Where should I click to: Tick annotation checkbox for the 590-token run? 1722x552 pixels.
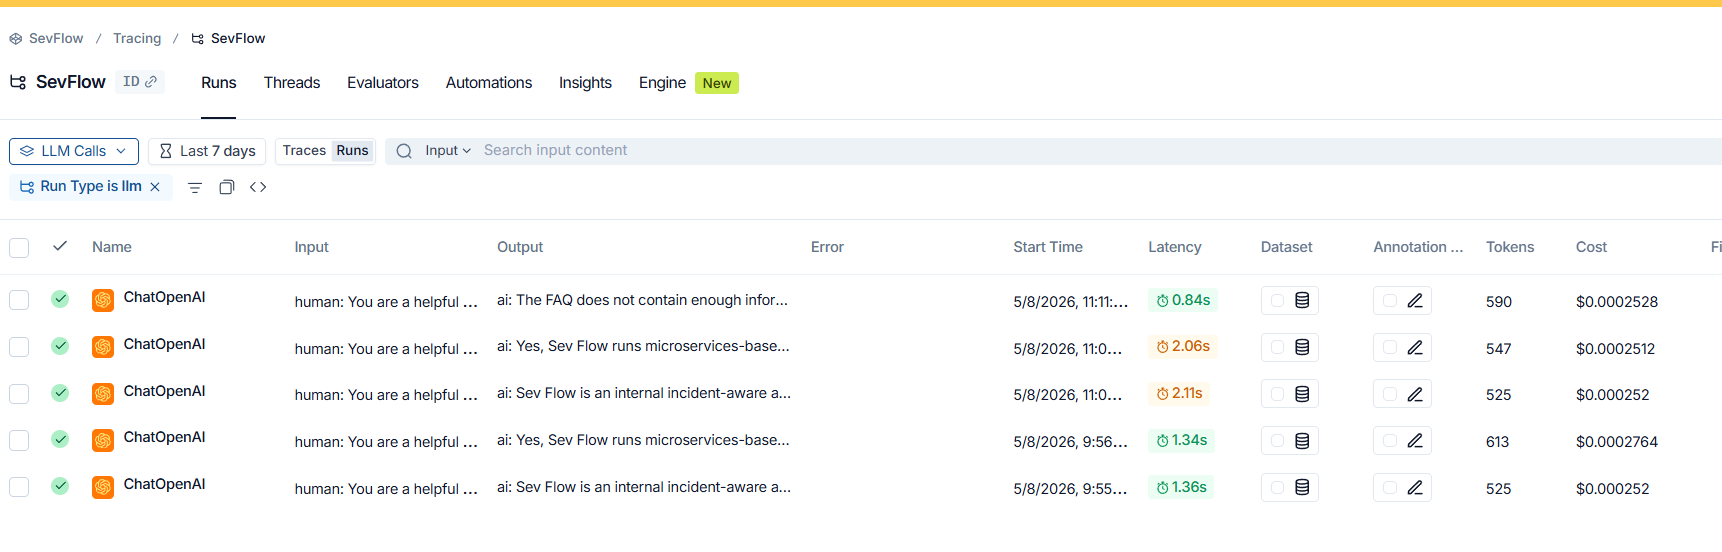[1390, 301]
